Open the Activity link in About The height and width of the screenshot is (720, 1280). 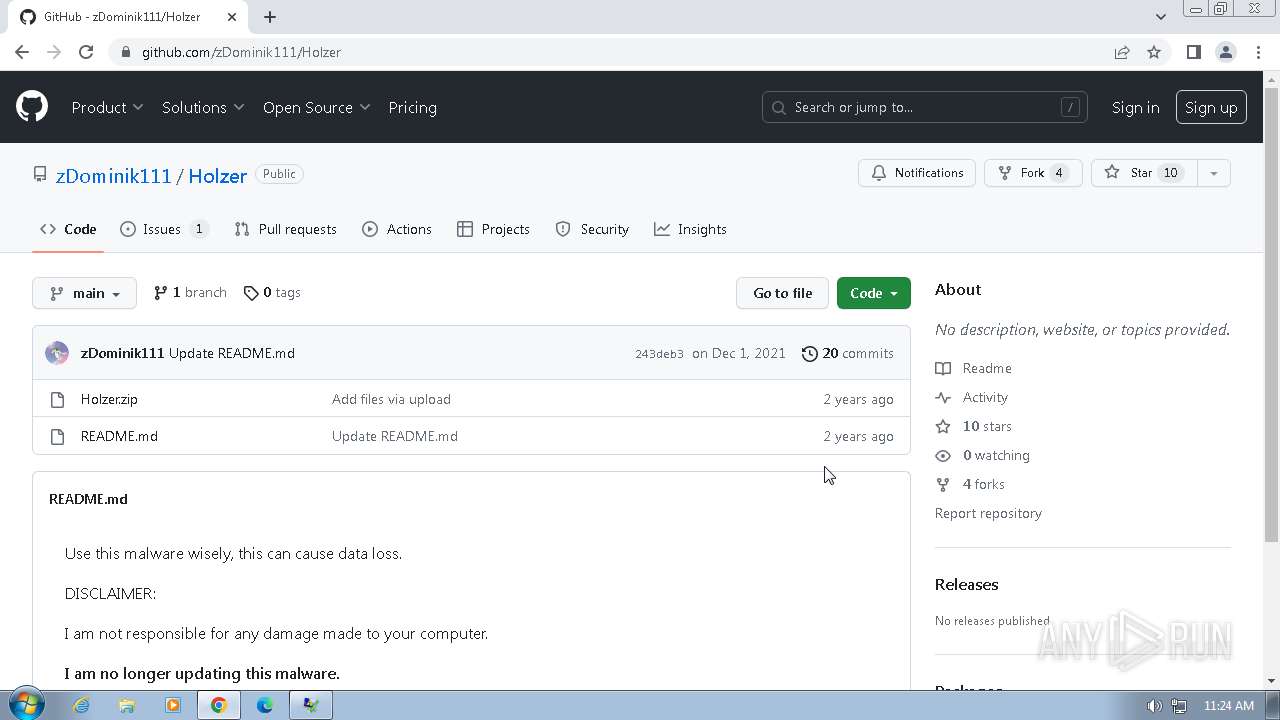[971, 397]
